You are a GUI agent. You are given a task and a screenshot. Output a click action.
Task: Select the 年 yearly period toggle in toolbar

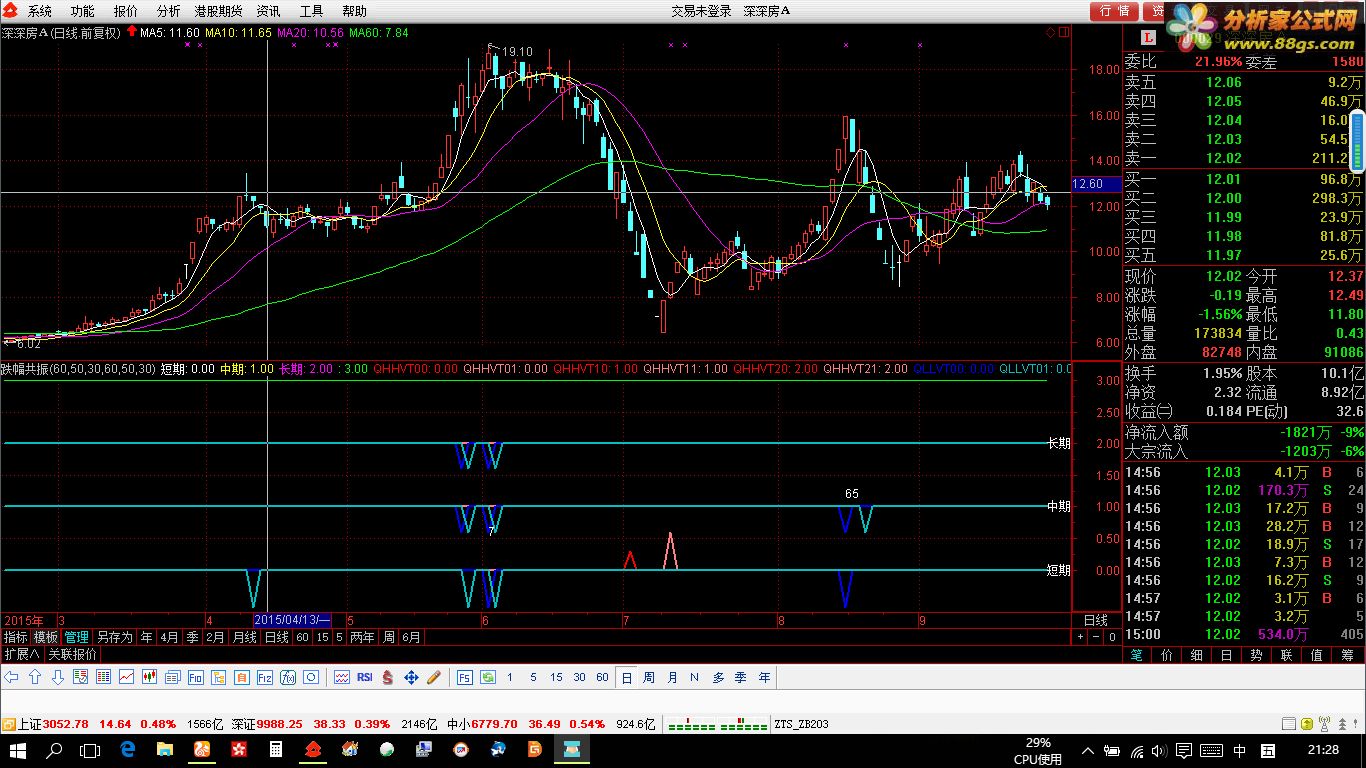click(x=764, y=677)
